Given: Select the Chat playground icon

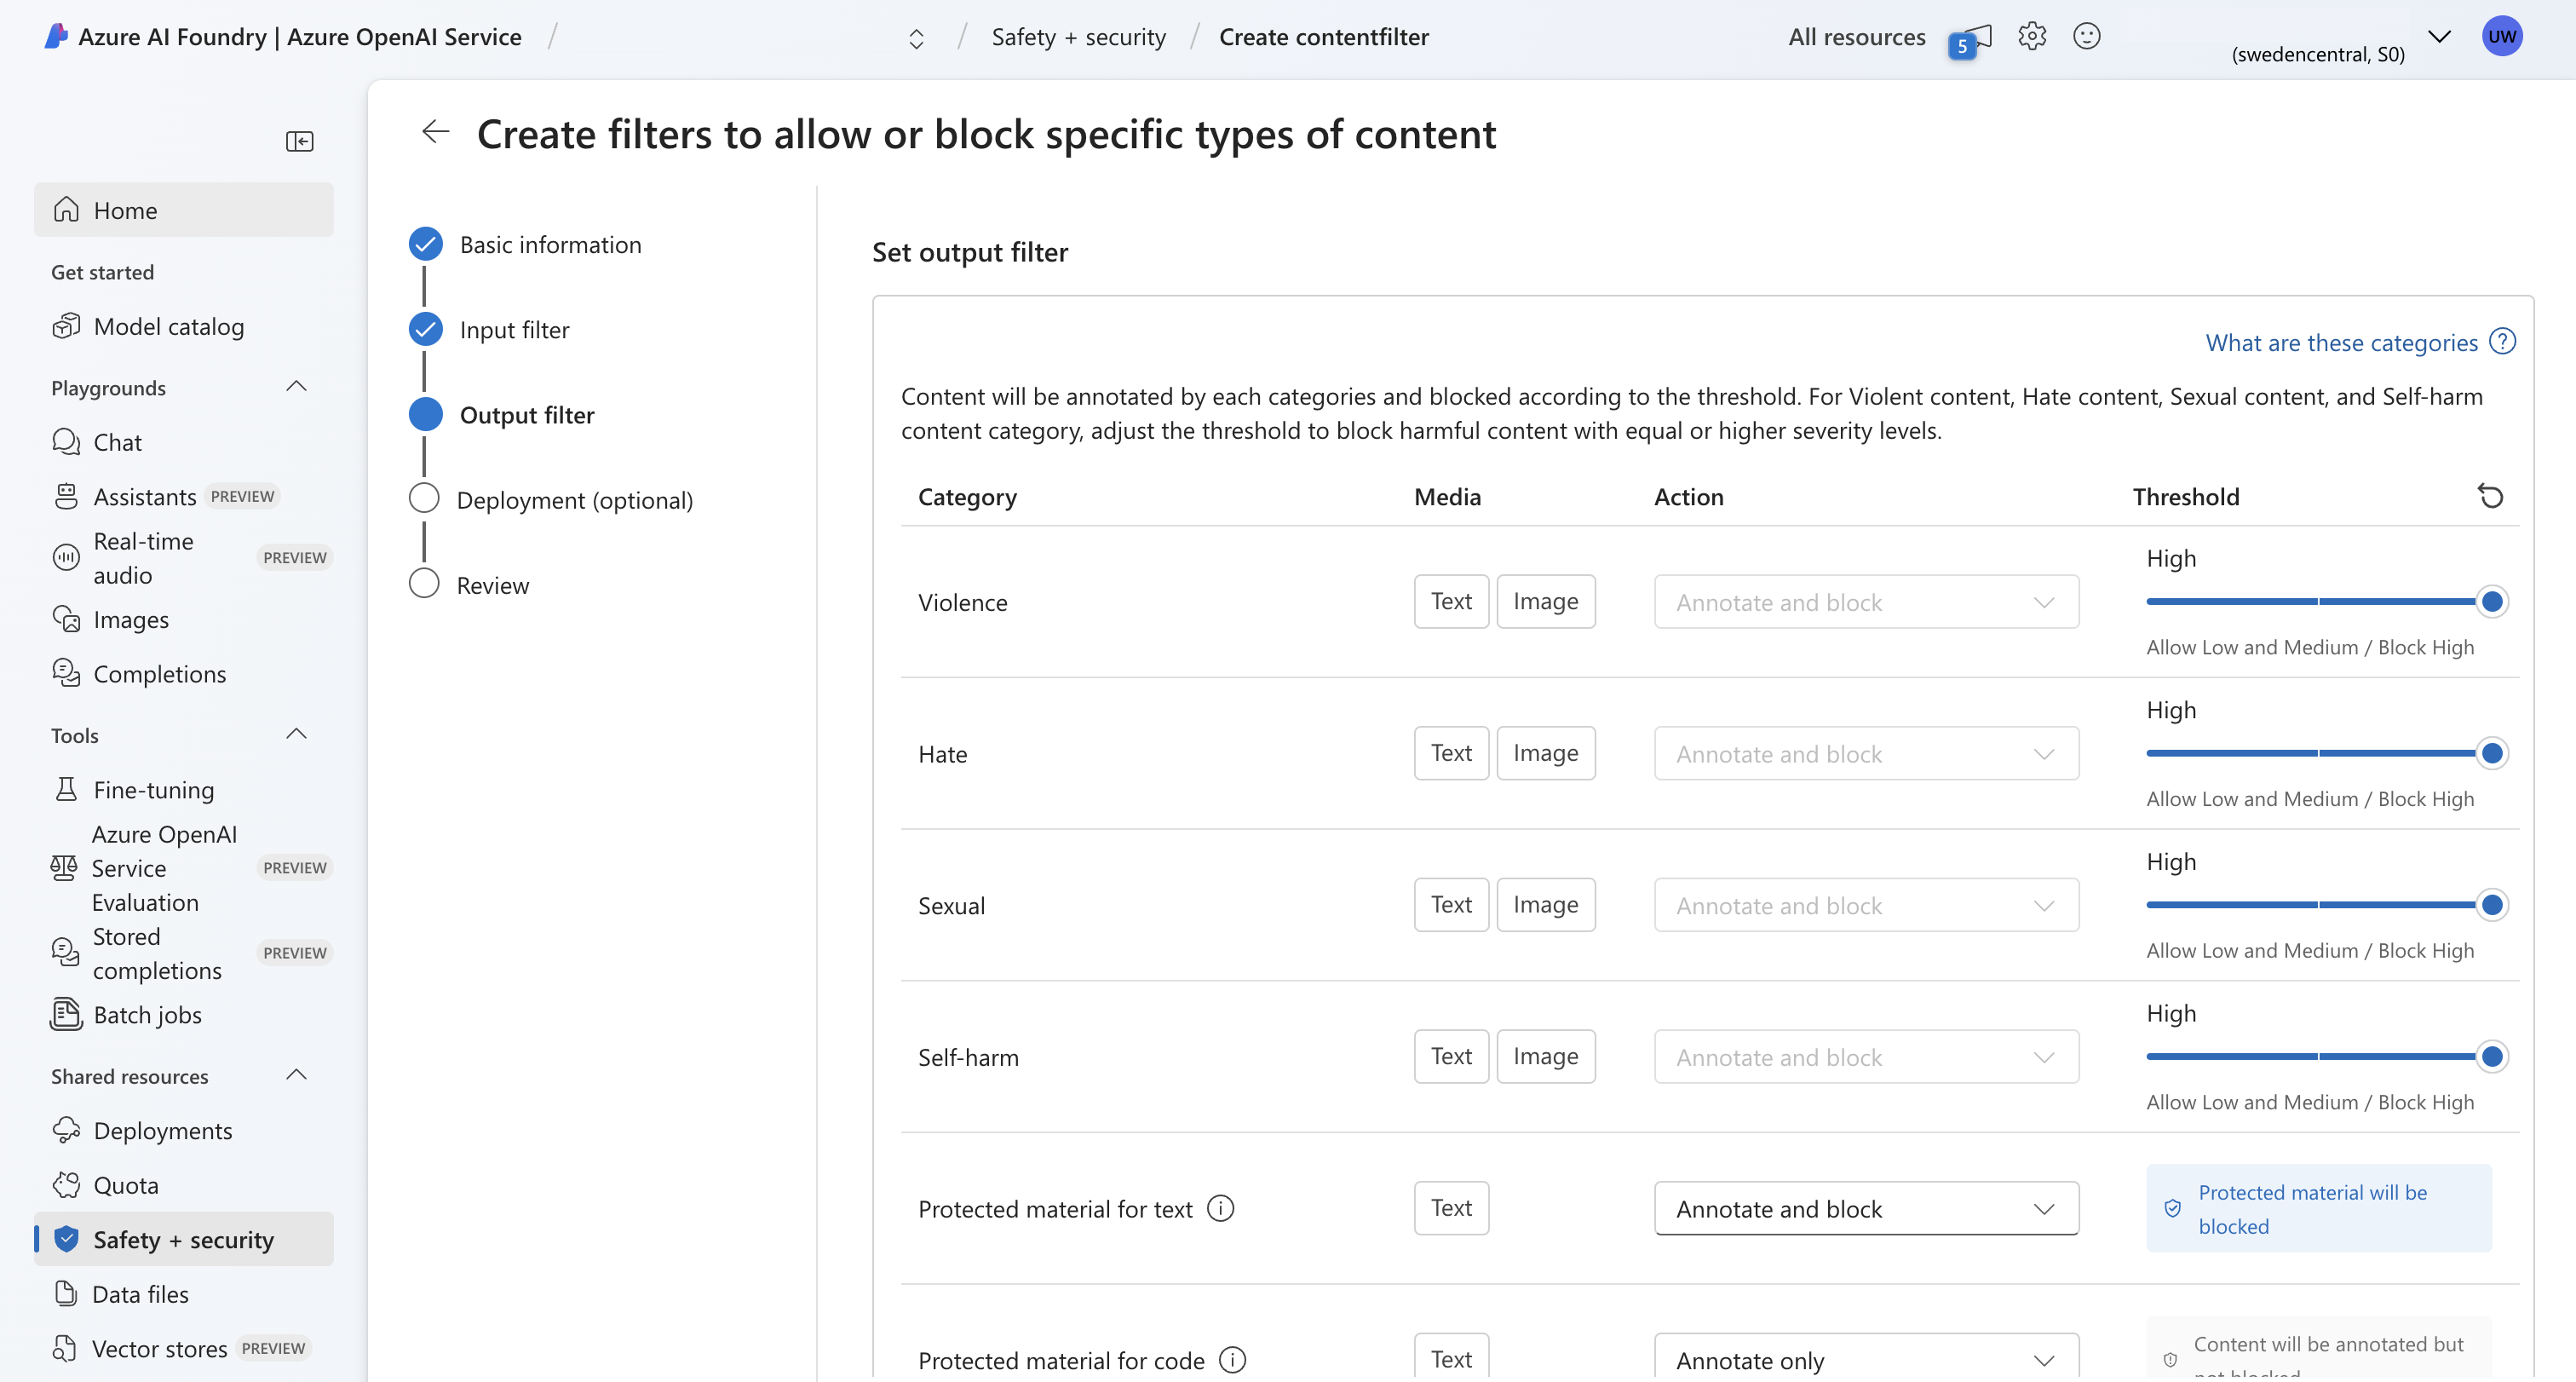Looking at the screenshot, I should [x=65, y=441].
